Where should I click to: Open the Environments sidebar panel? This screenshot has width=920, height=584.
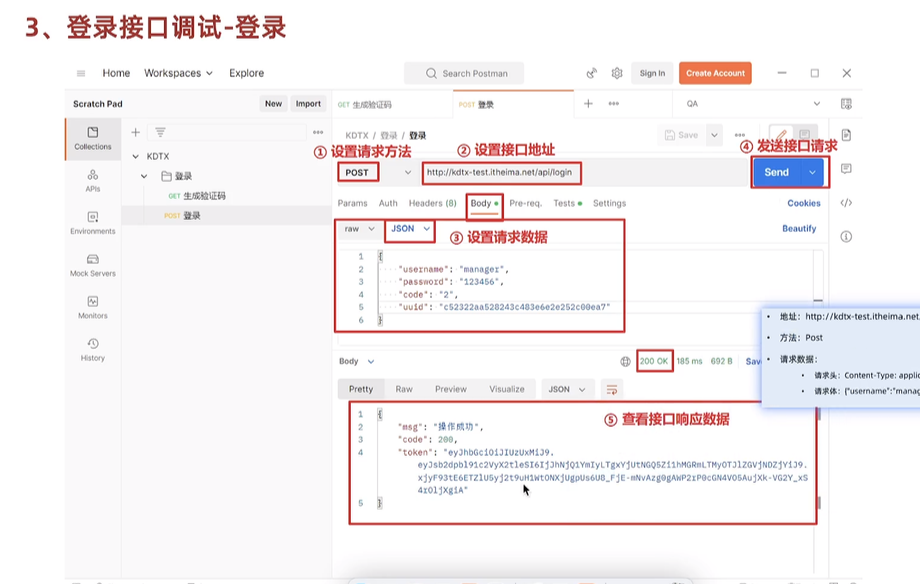point(93,223)
